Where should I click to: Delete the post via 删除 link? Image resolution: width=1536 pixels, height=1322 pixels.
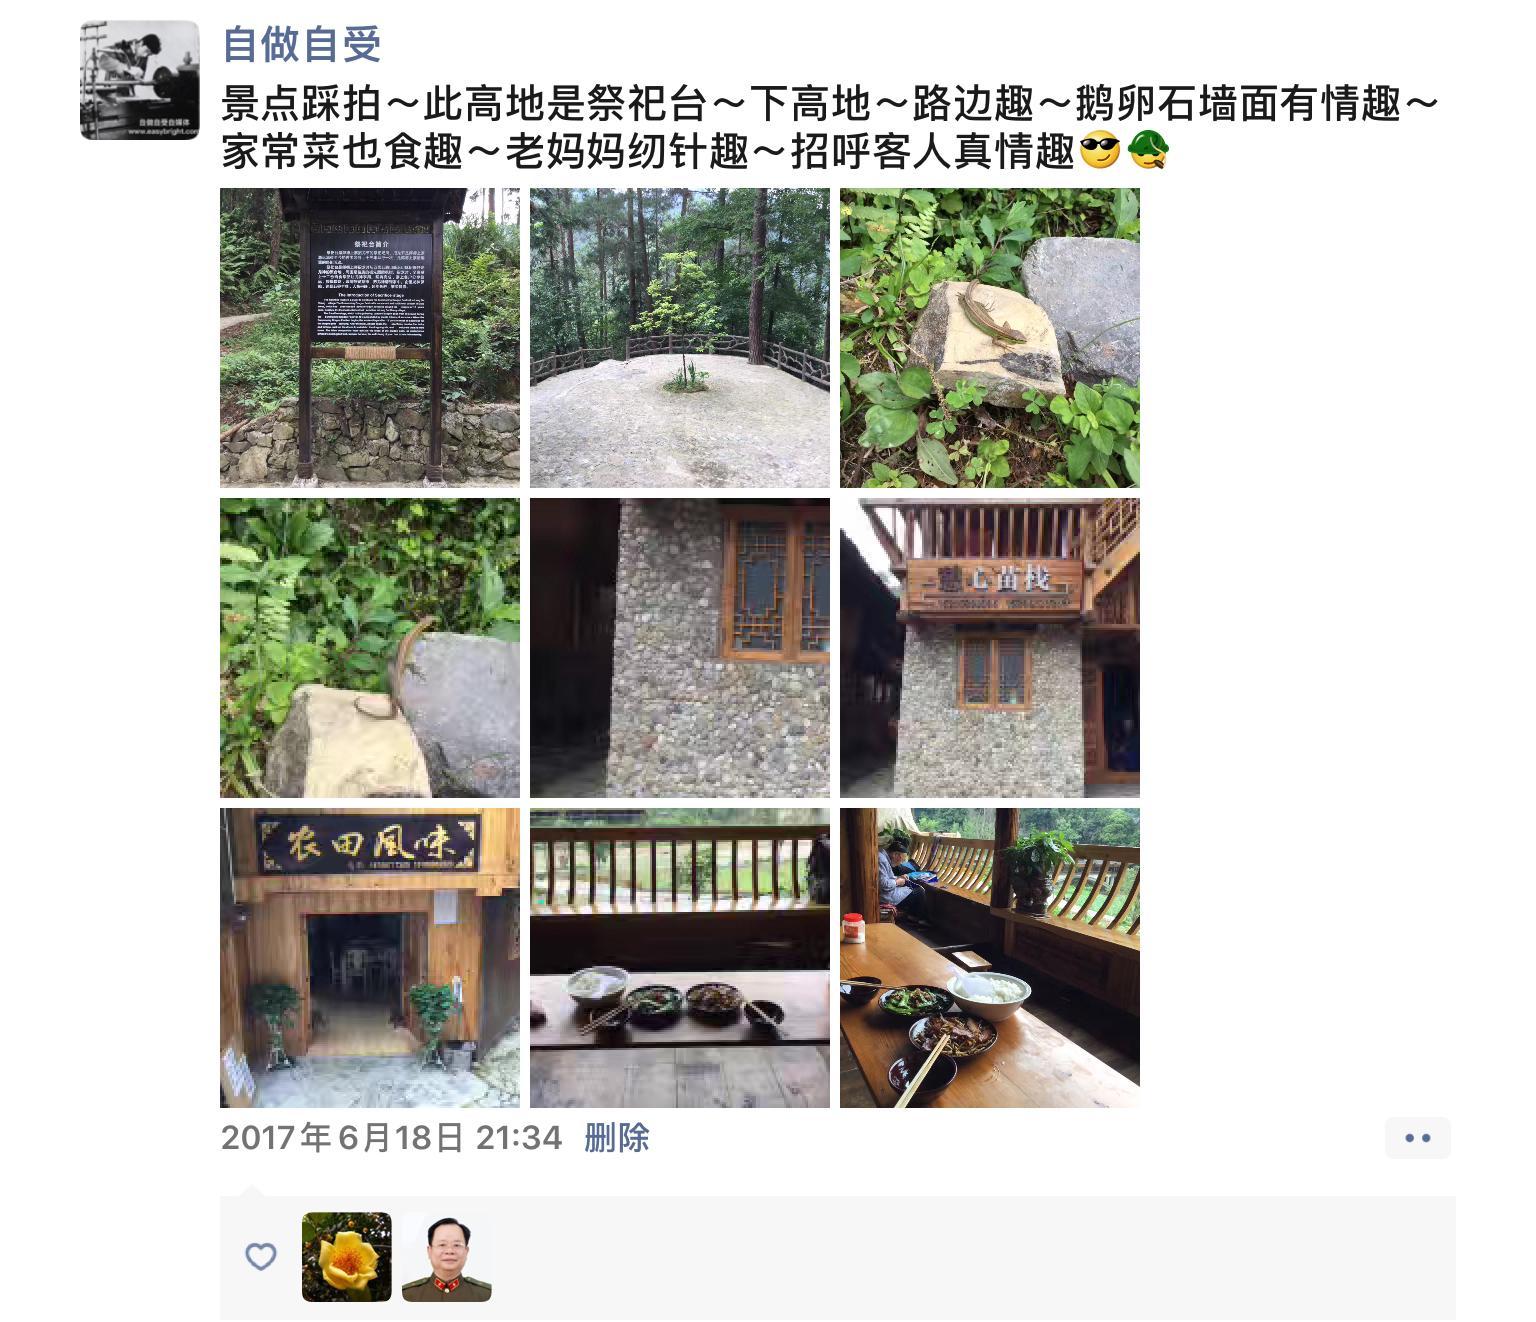(x=617, y=1138)
